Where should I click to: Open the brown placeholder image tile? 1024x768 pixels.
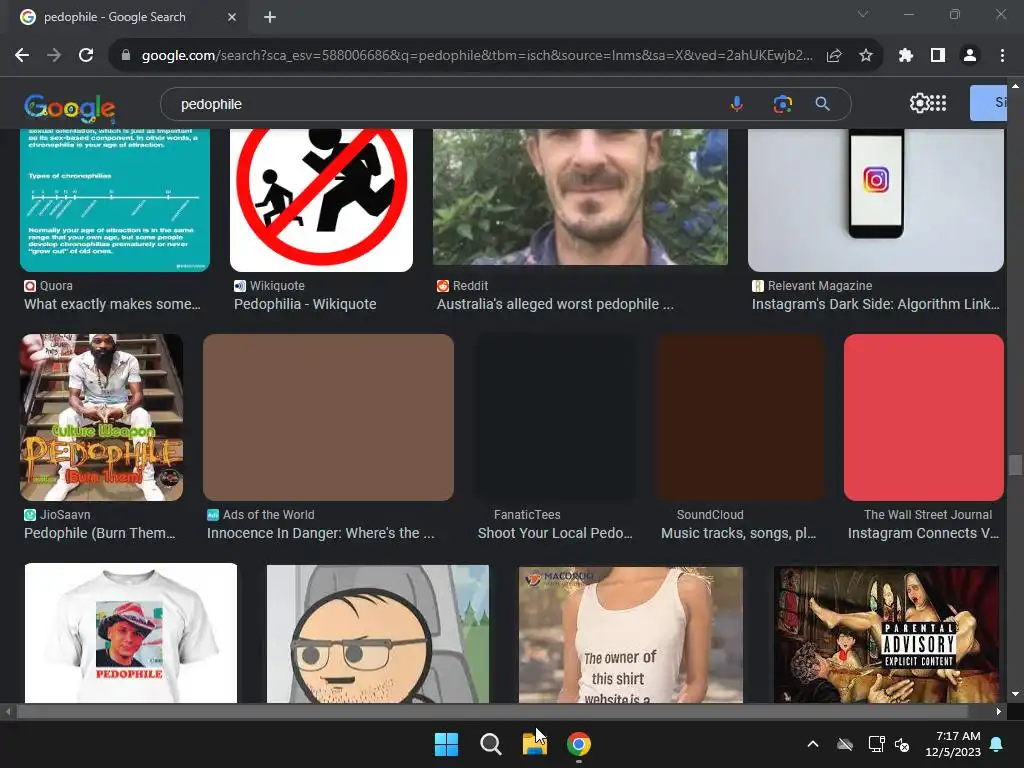point(328,417)
